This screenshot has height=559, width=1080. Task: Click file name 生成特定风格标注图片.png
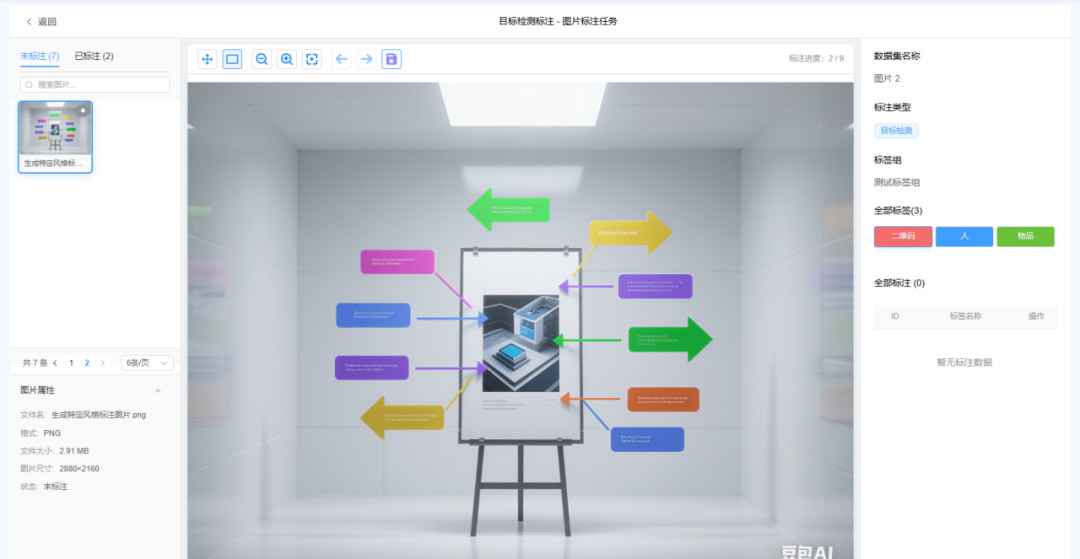(x=98, y=415)
